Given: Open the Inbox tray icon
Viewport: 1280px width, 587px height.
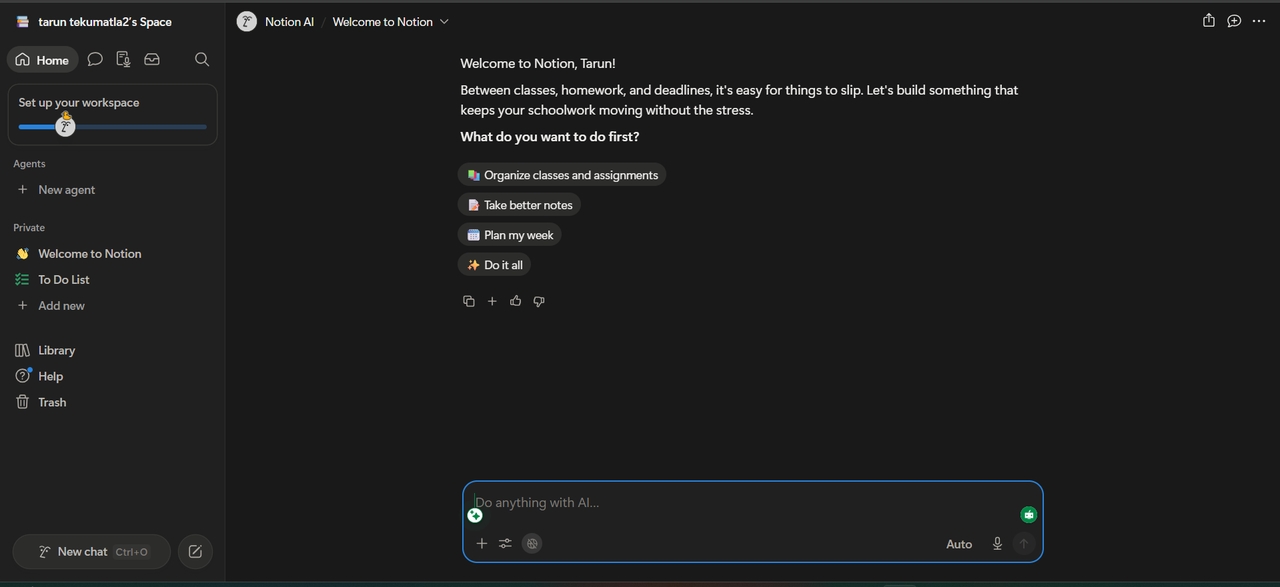Looking at the screenshot, I should [x=152, y=60].
